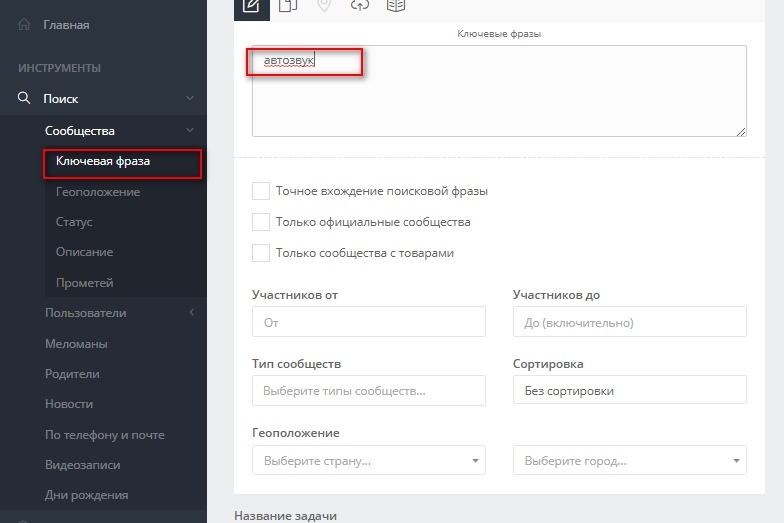This screenshot has width=784, height=523.
Task: Open the cloud upload tab icon
Action: pyautogui.click(x=360, y=6)
